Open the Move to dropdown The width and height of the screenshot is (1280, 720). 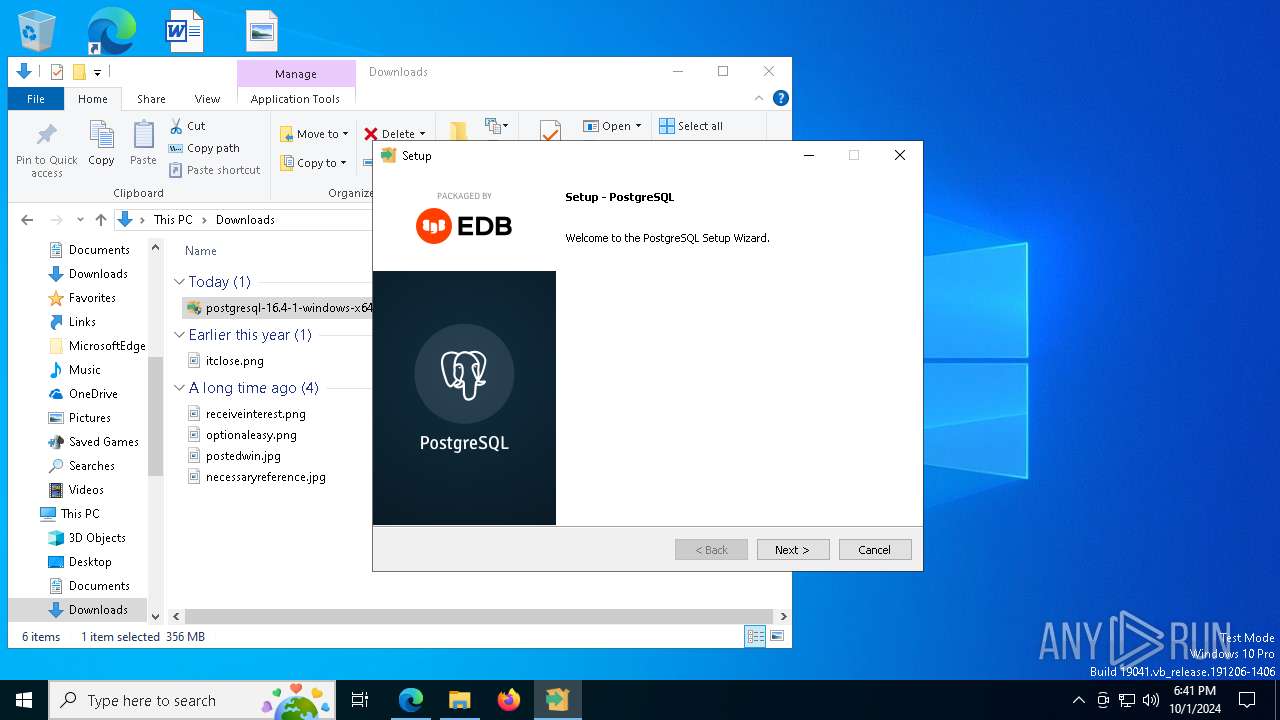314,134
